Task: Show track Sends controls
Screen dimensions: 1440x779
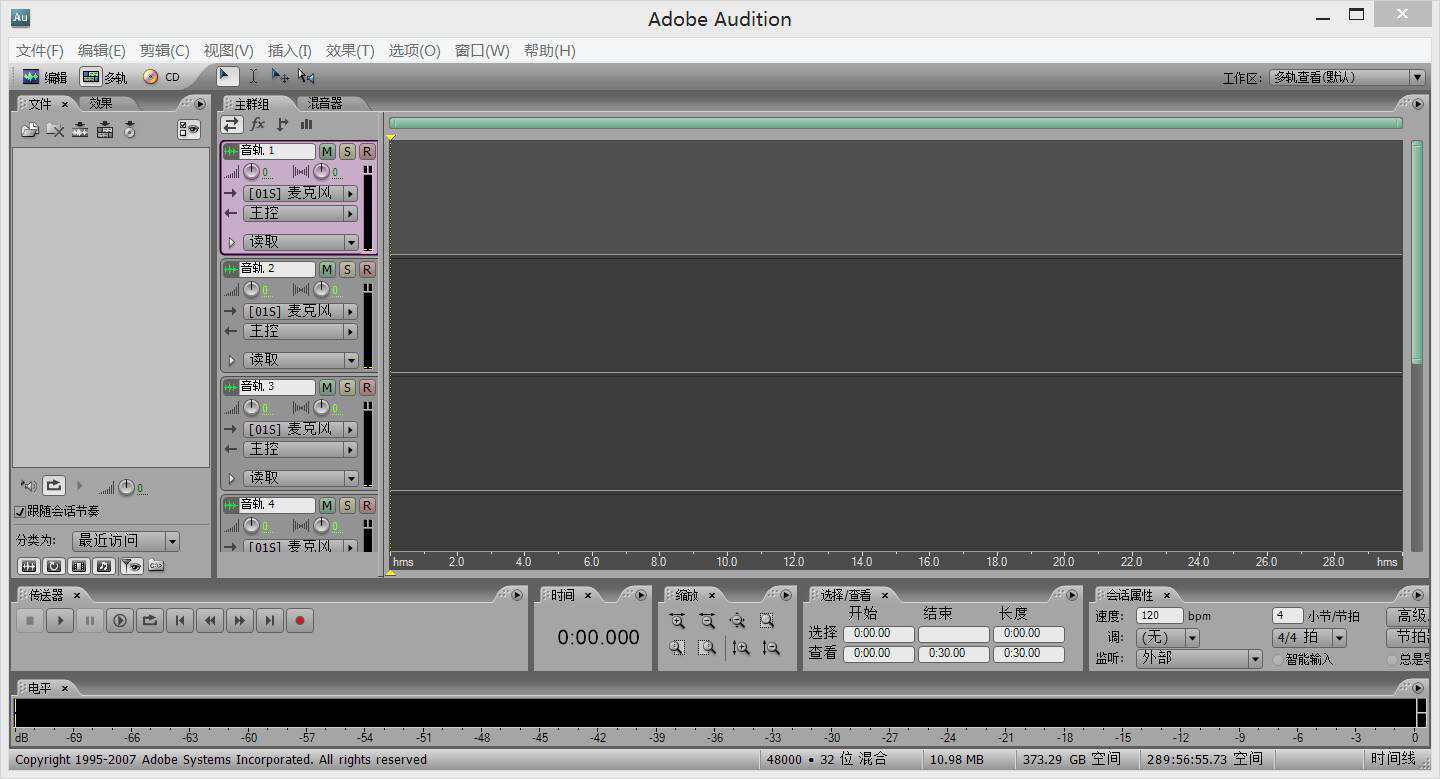Action: click(x=282, y=124)
